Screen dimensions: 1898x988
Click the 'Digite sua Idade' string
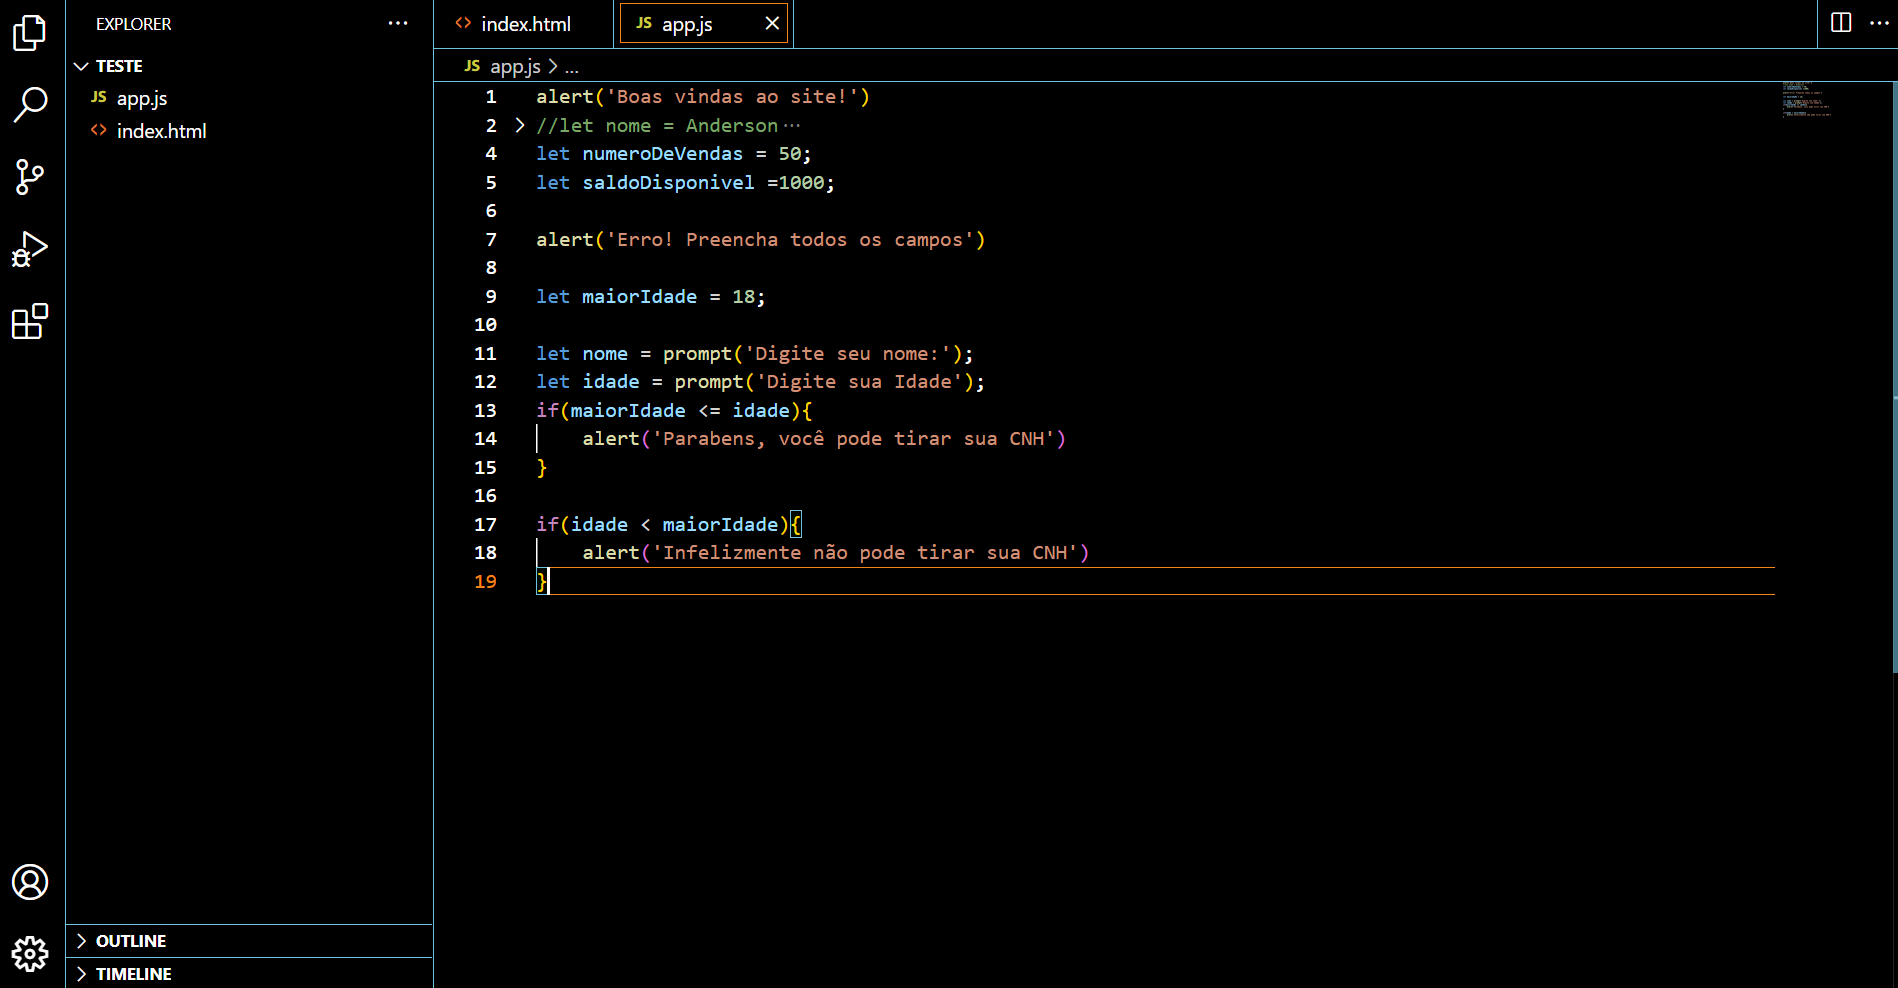click(860, 382)
